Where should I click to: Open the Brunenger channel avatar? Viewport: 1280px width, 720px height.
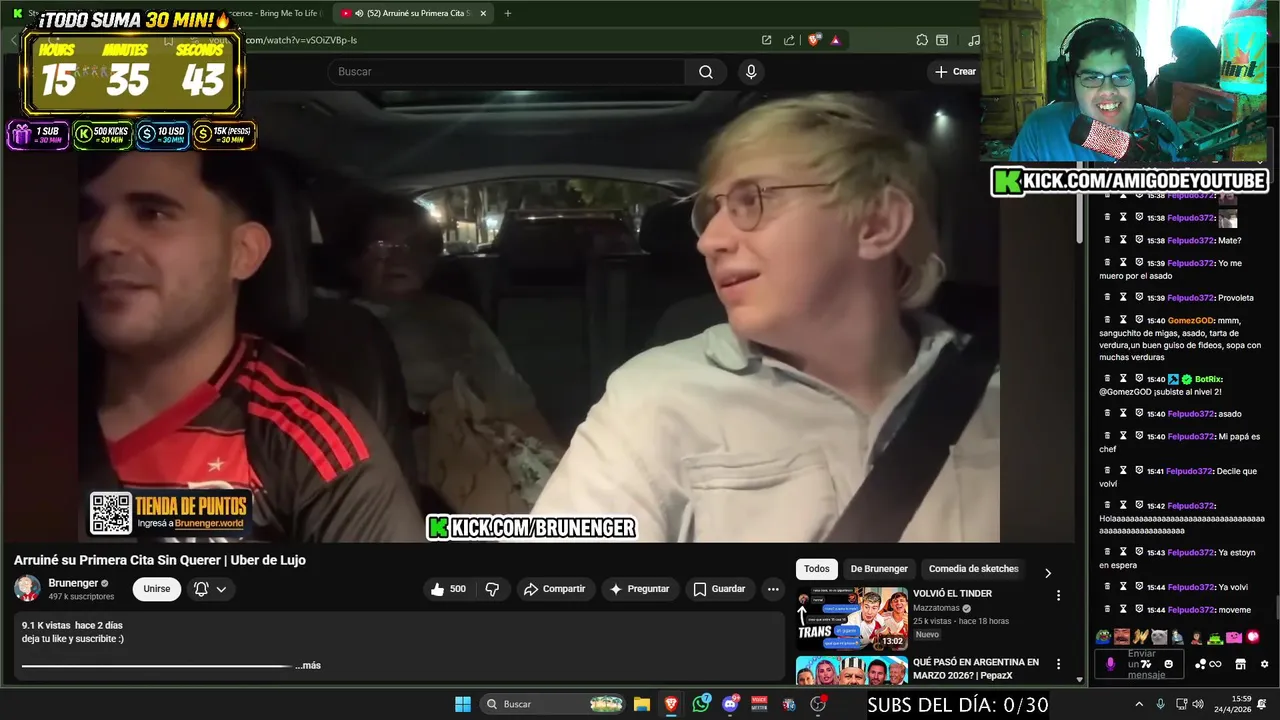click(27, 588)
